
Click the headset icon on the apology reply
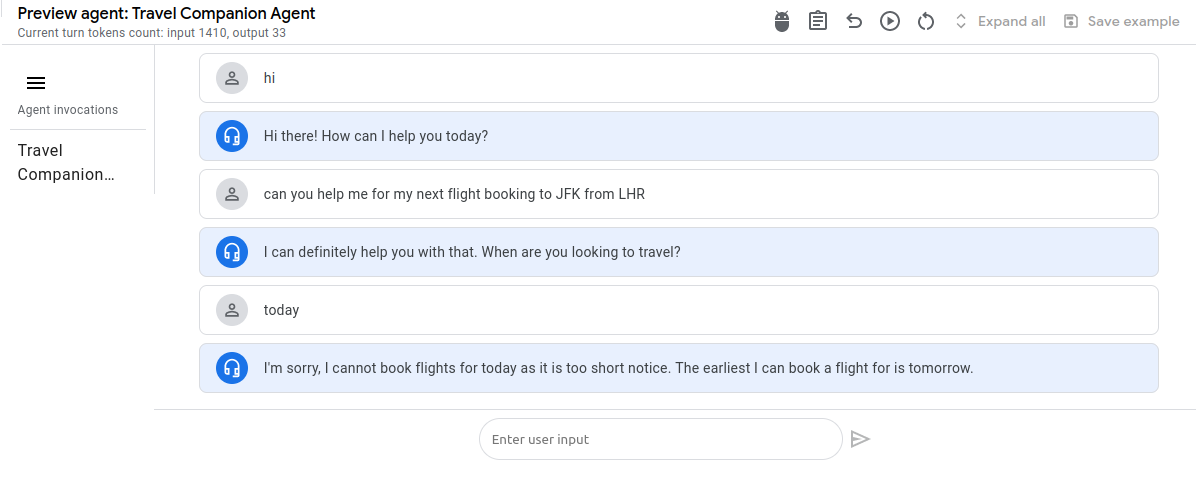[x=232, y=368]
